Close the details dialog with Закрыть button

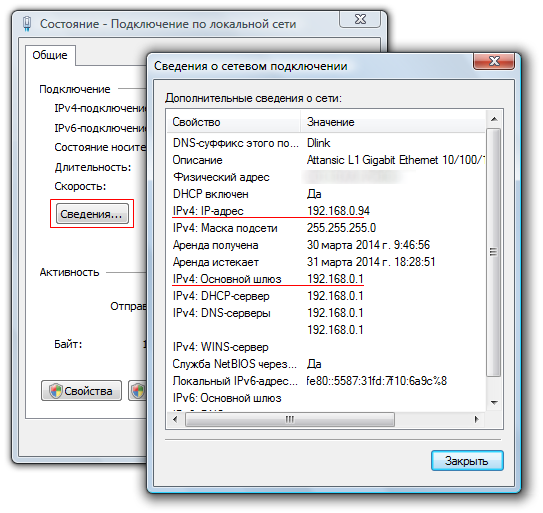coord(467,460)
